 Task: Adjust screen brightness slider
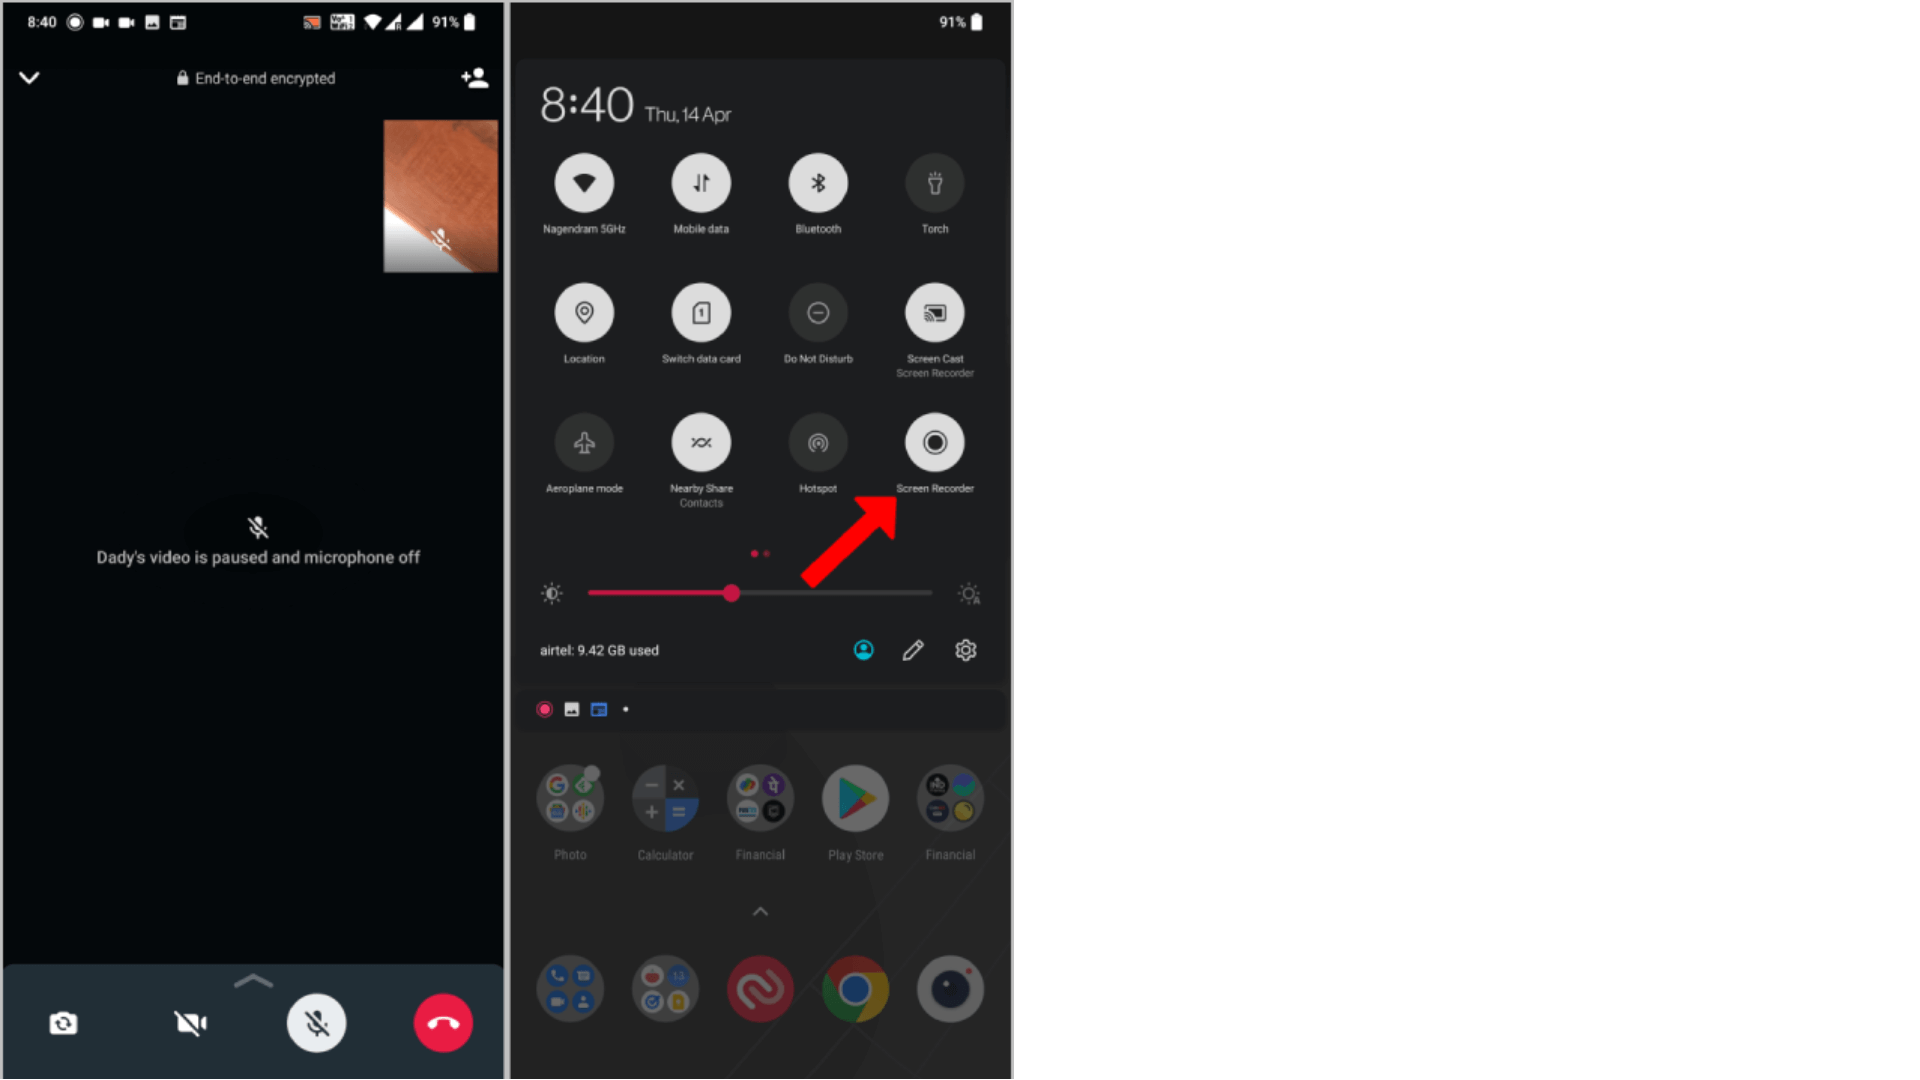(733, 593)
